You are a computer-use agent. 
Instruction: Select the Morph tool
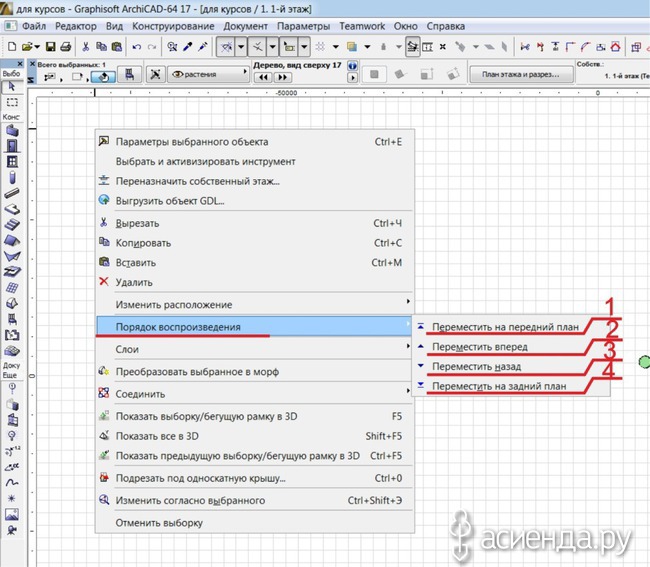[x=12, y=303]
